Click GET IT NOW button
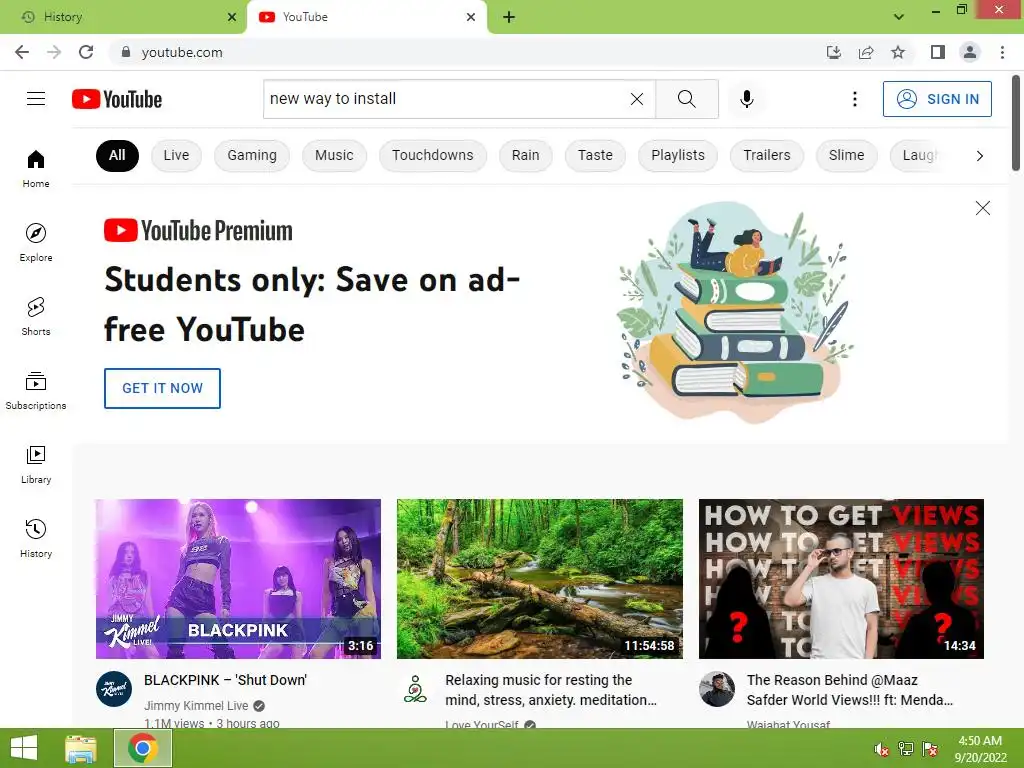This screenshot has height=768, width=1024. [162, 388]
